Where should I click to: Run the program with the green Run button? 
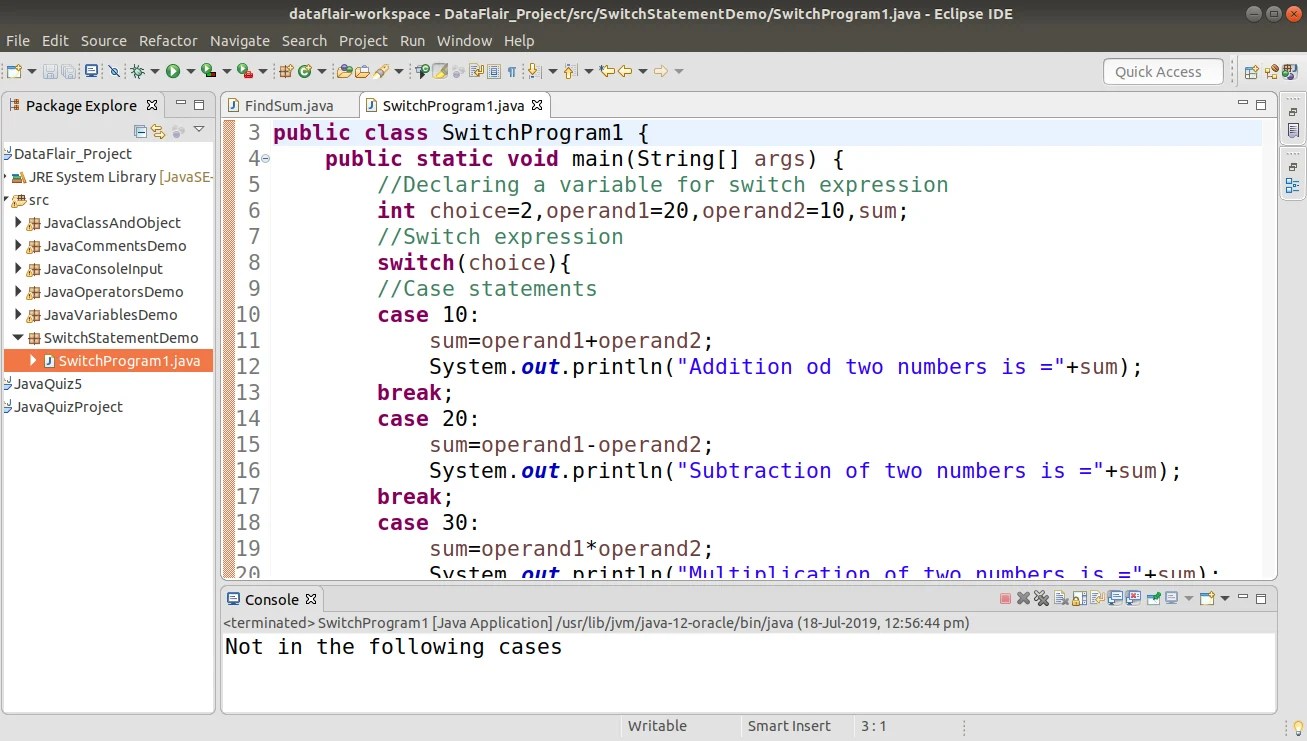click(x=172, y=71)
